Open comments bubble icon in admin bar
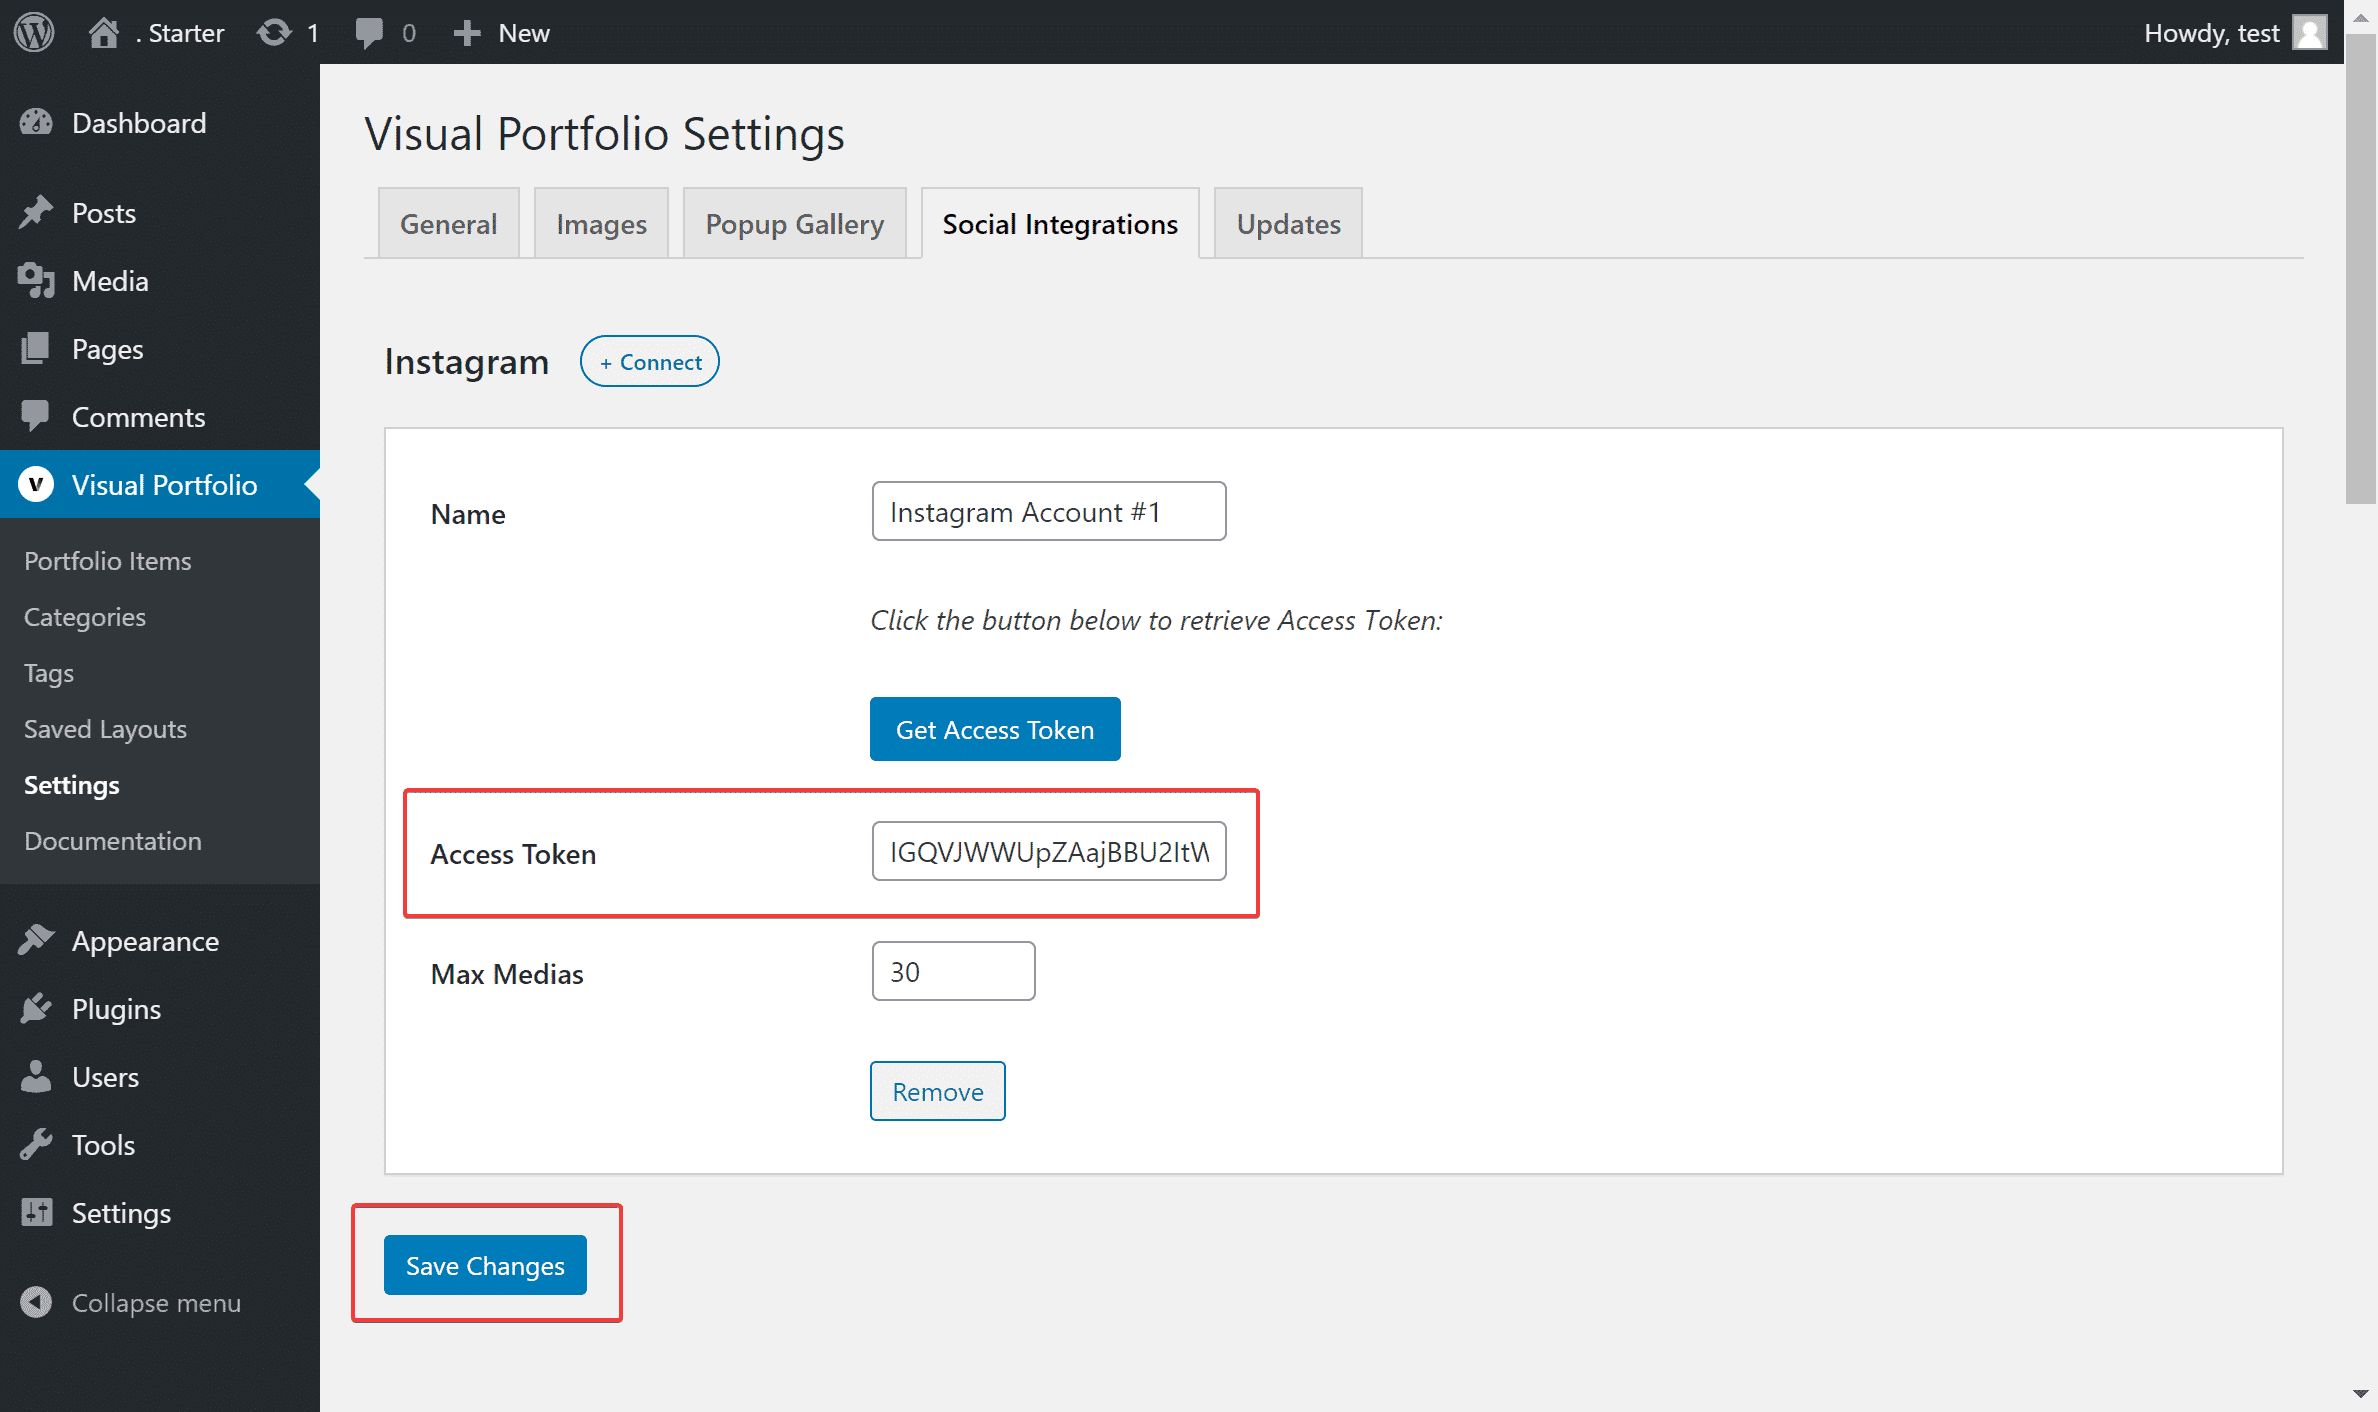 [369, 33]
